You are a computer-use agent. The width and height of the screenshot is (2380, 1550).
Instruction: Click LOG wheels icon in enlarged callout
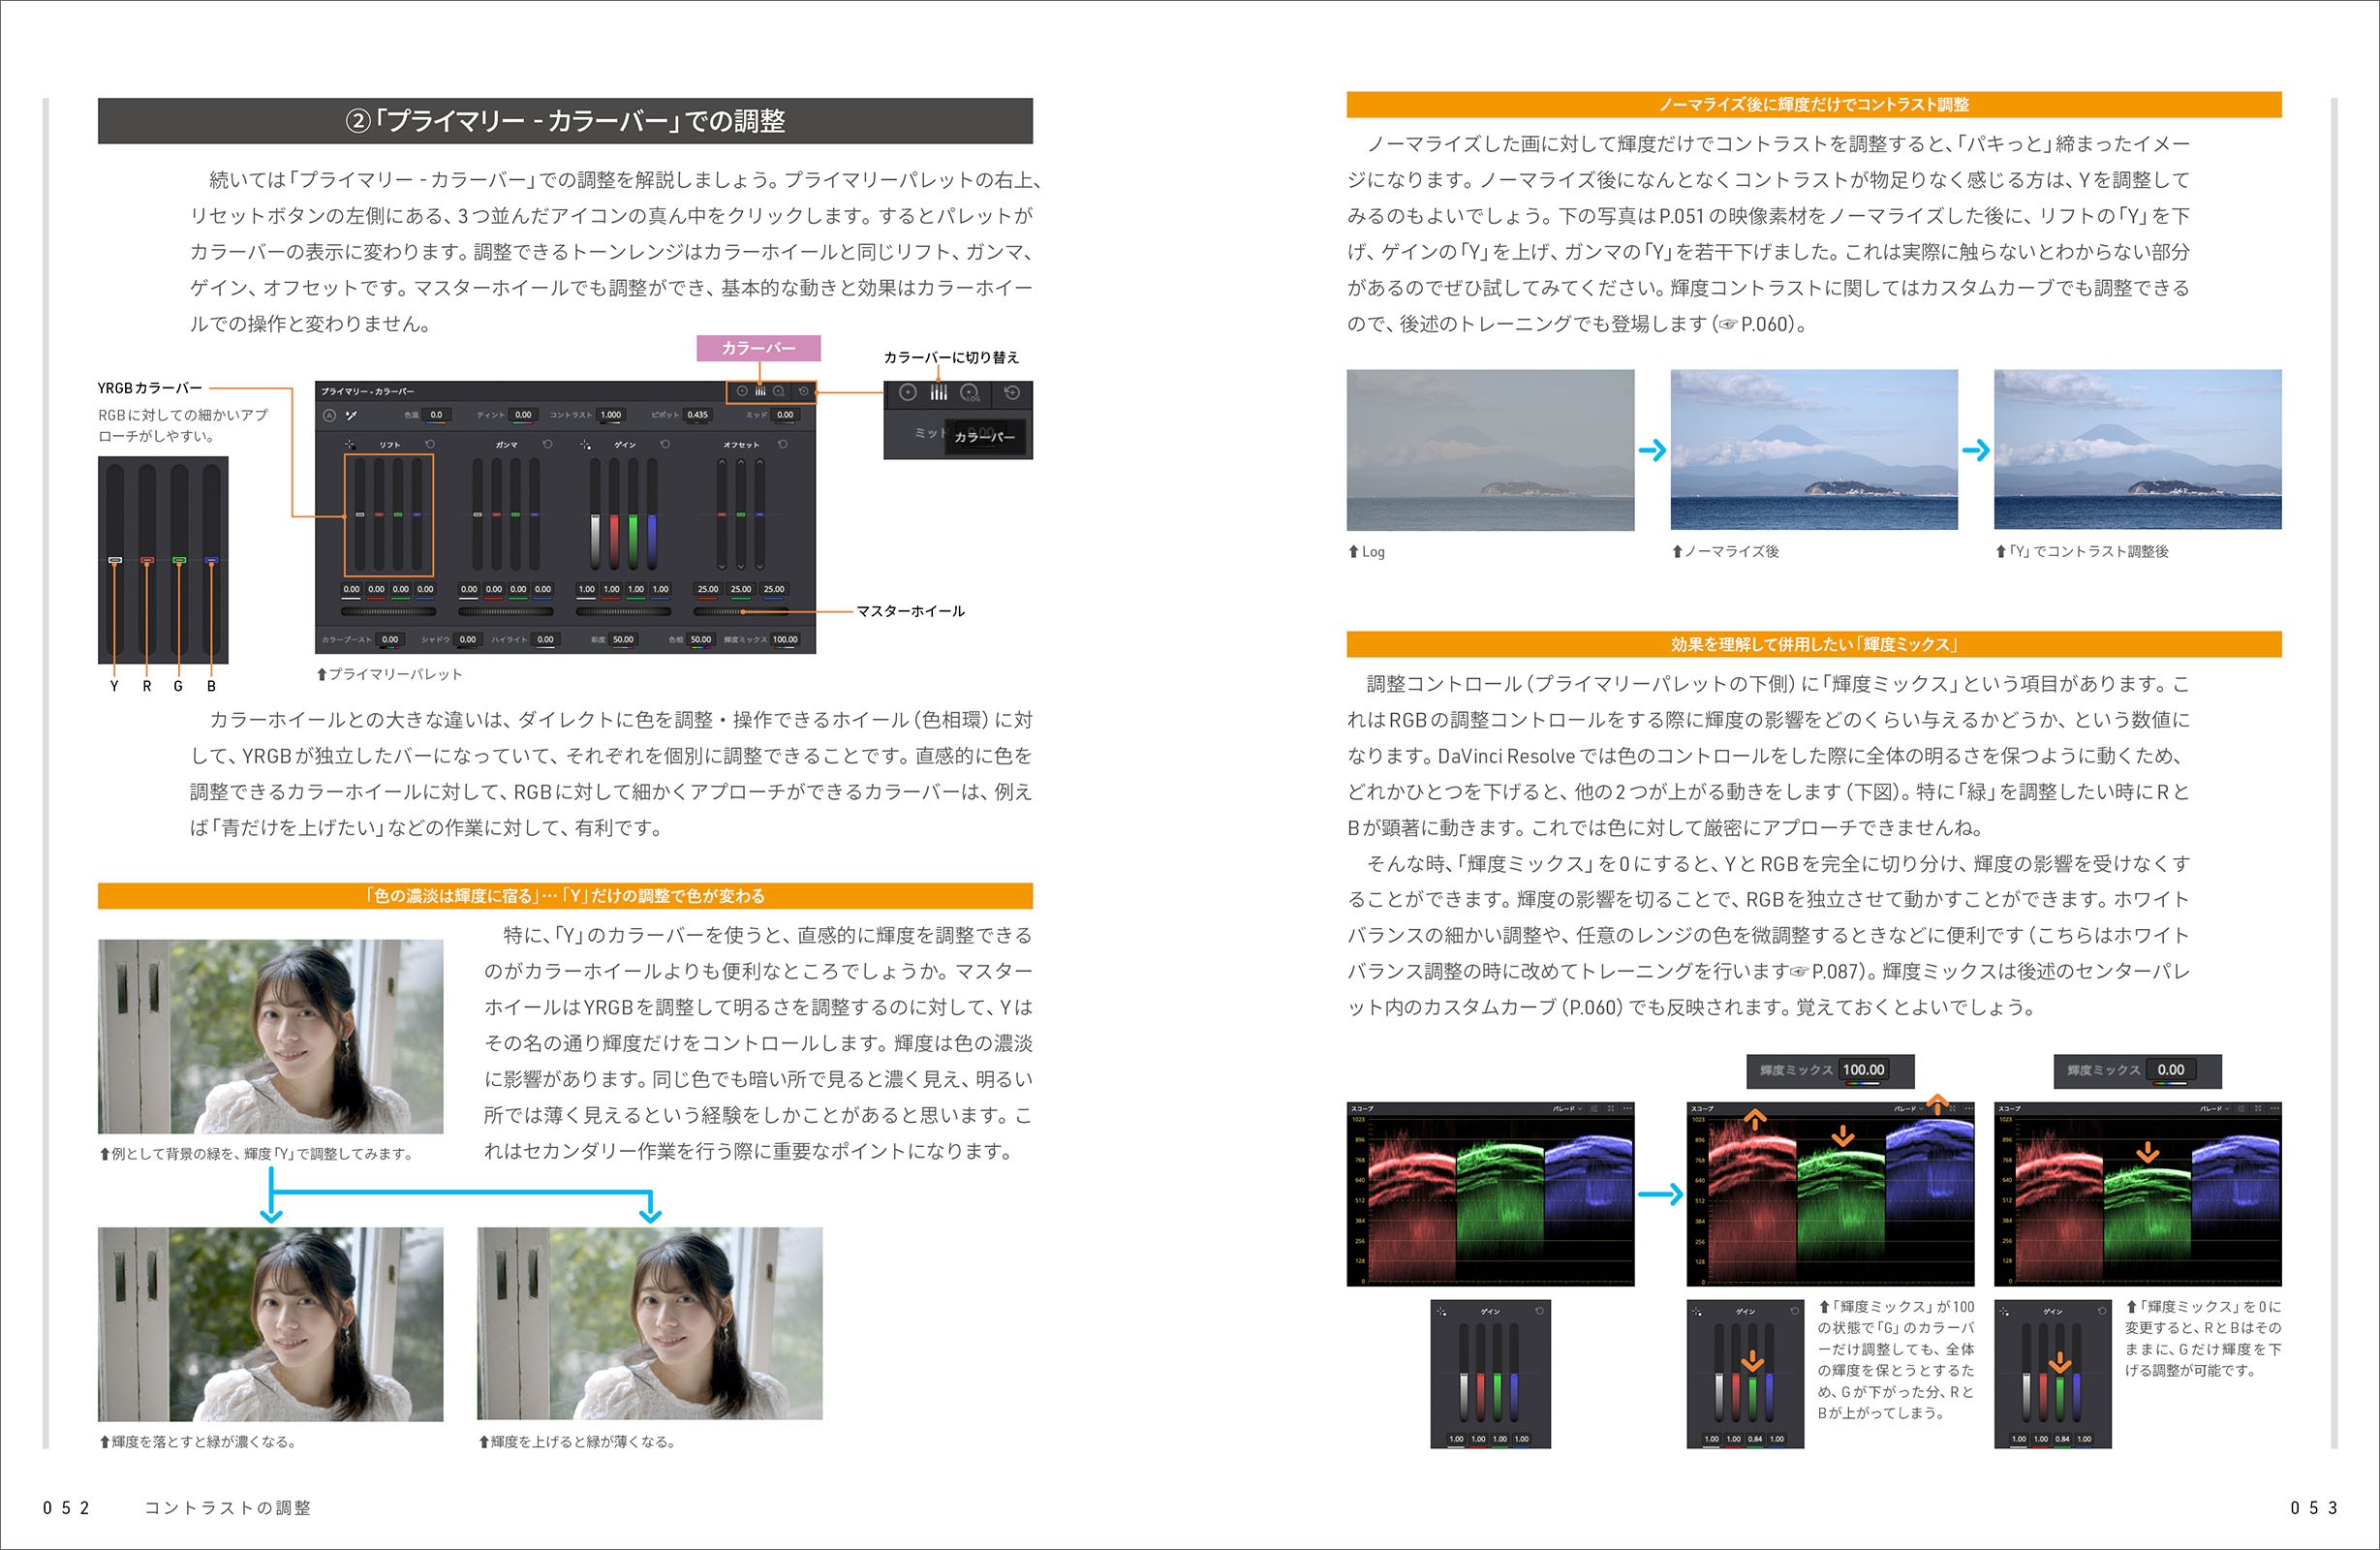970,394
